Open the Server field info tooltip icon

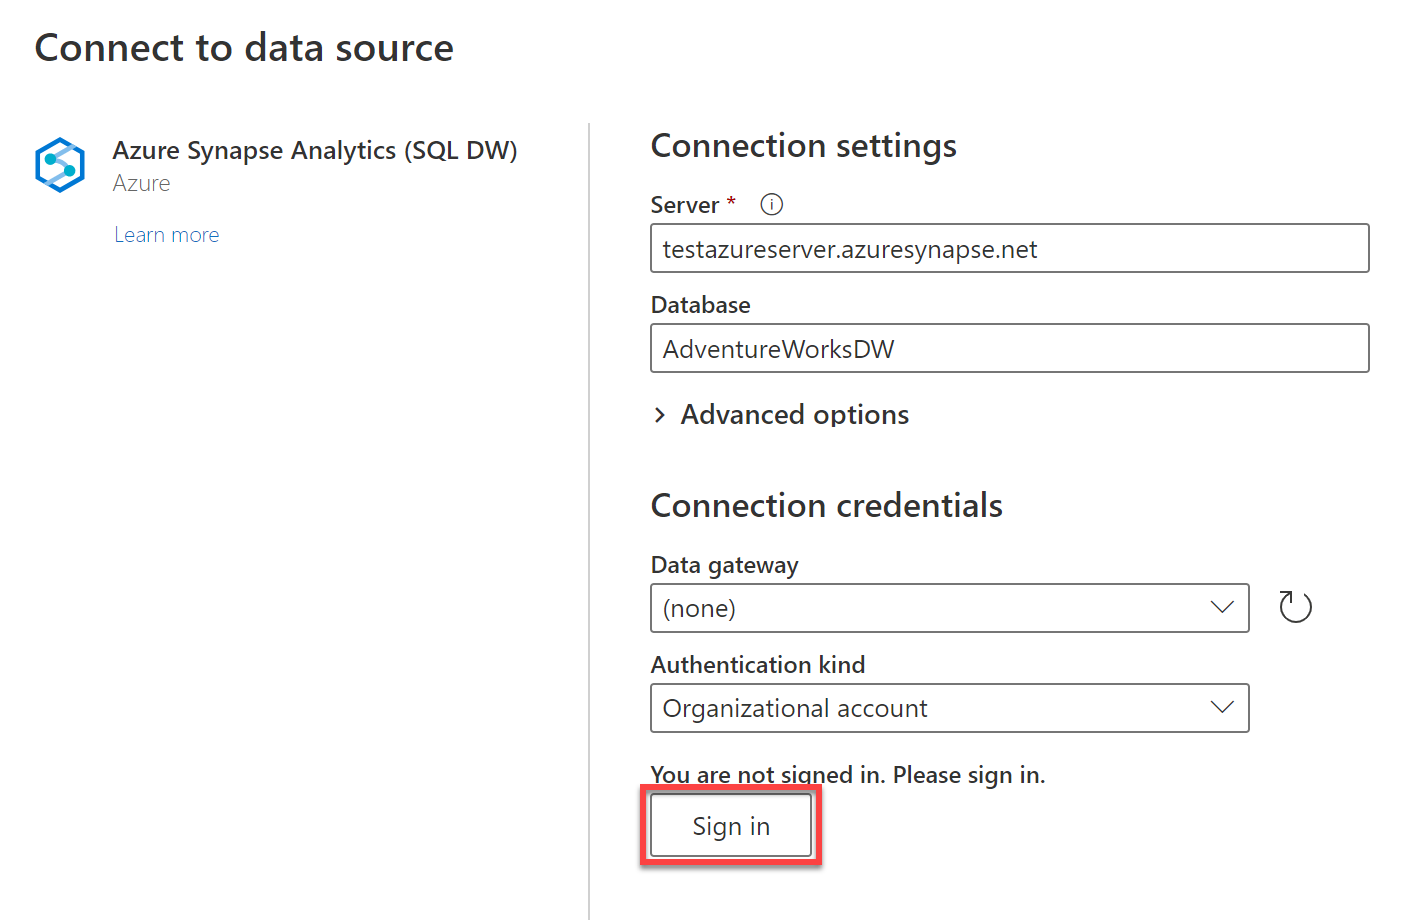771,204
